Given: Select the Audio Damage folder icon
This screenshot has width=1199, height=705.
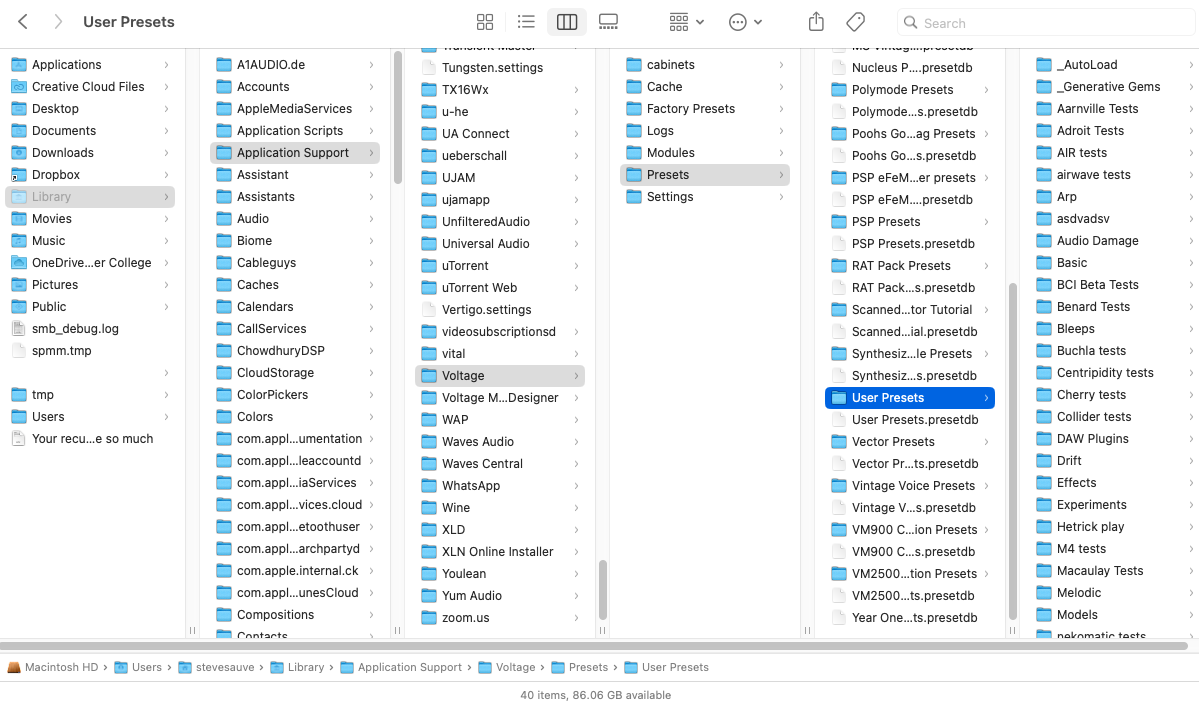Looking at the screenshot, I should click(x=1044, y=241).
